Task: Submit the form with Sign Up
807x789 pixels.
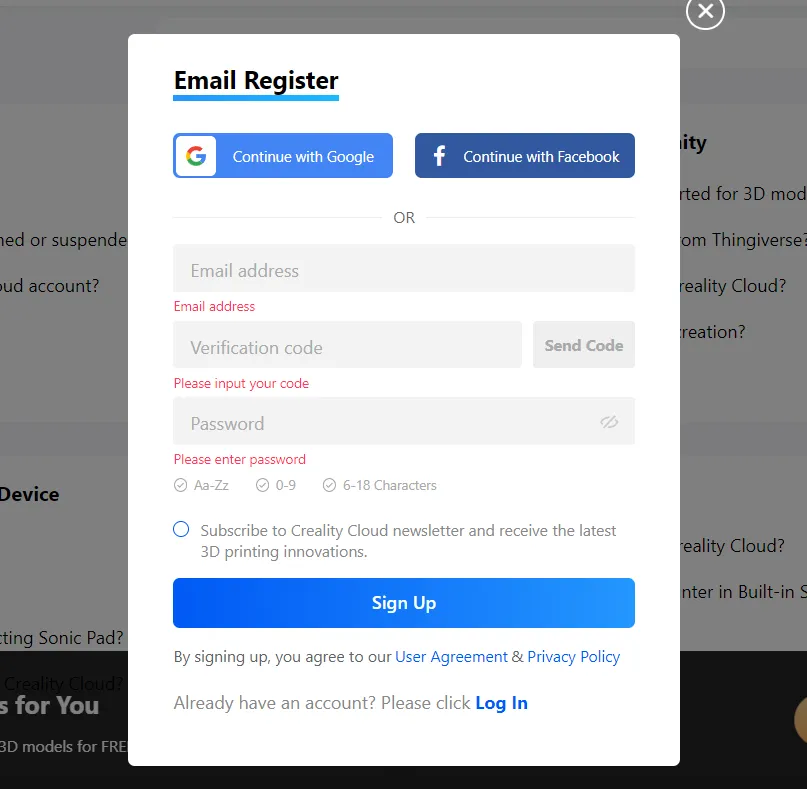Action: point(403,603)
